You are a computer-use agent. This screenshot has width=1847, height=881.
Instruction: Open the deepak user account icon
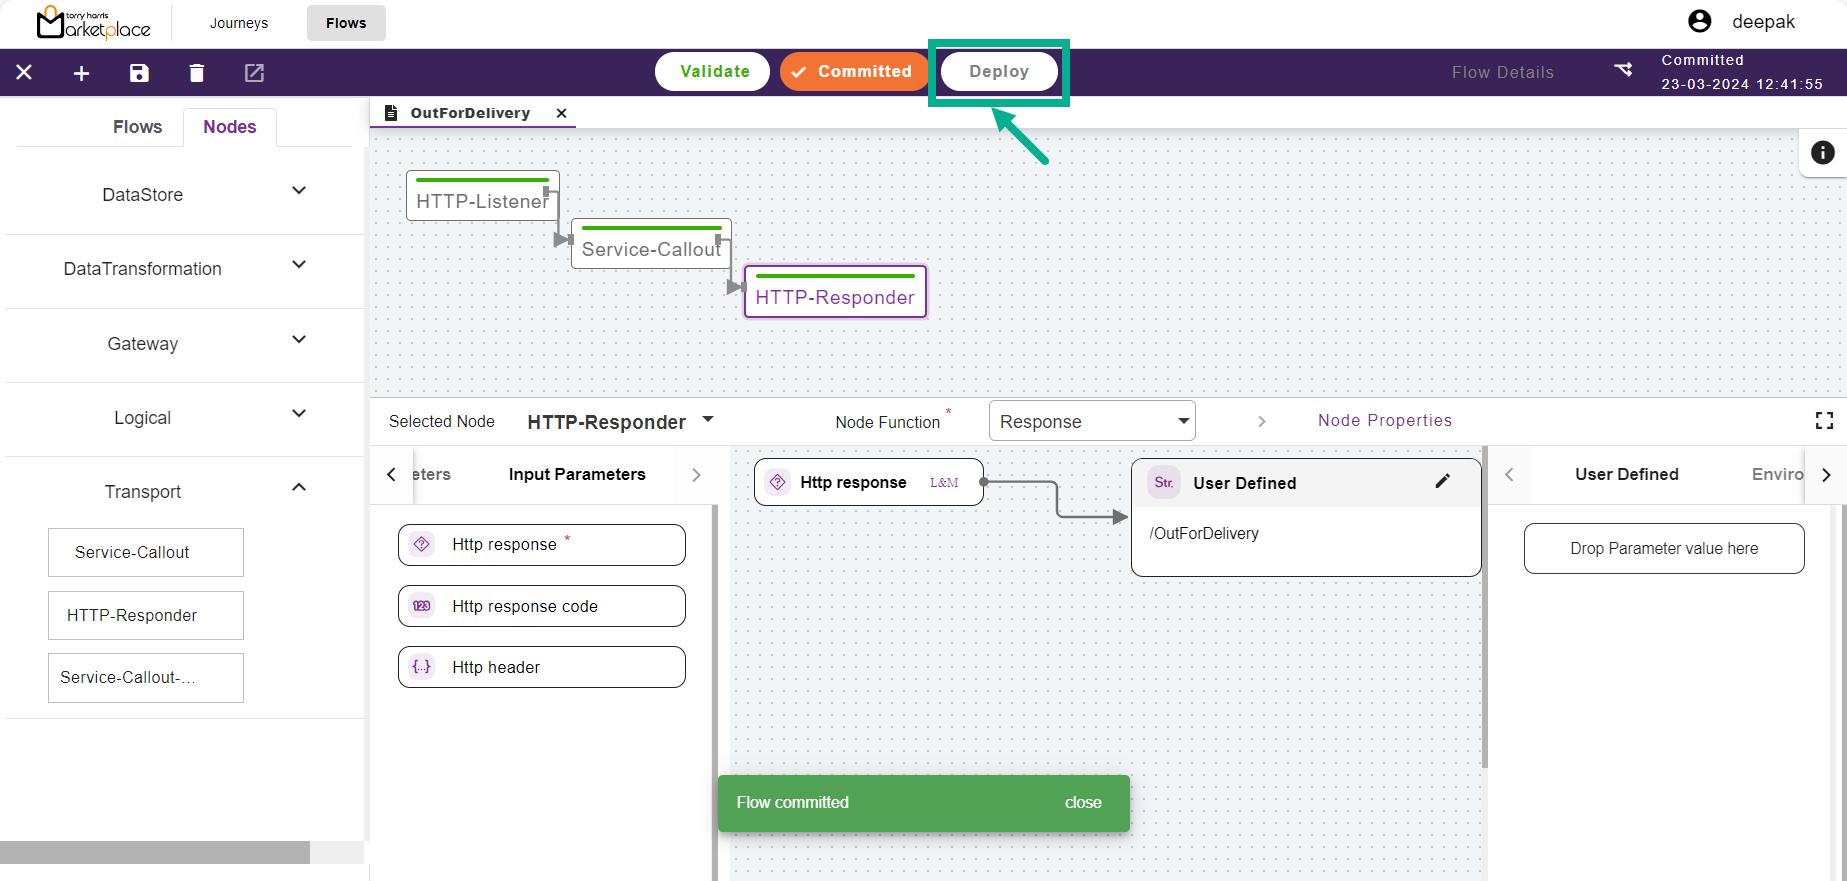(1699, 22)
